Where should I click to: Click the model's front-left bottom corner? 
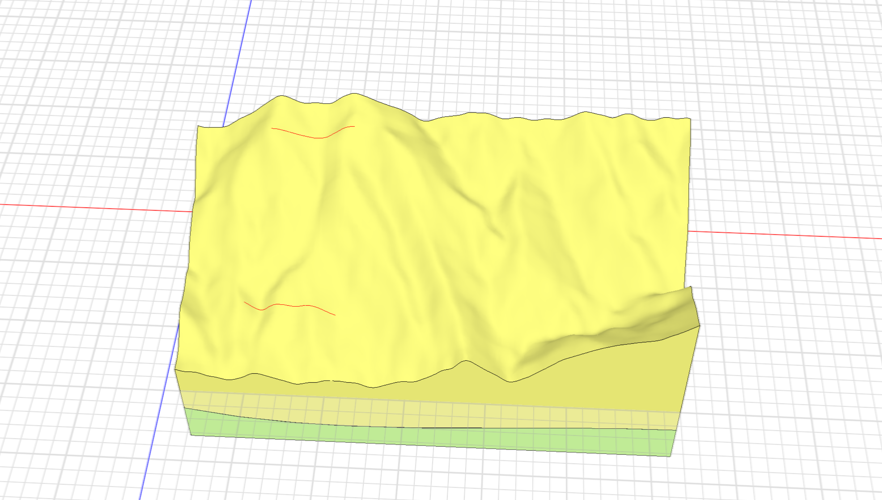coord(190,435)
